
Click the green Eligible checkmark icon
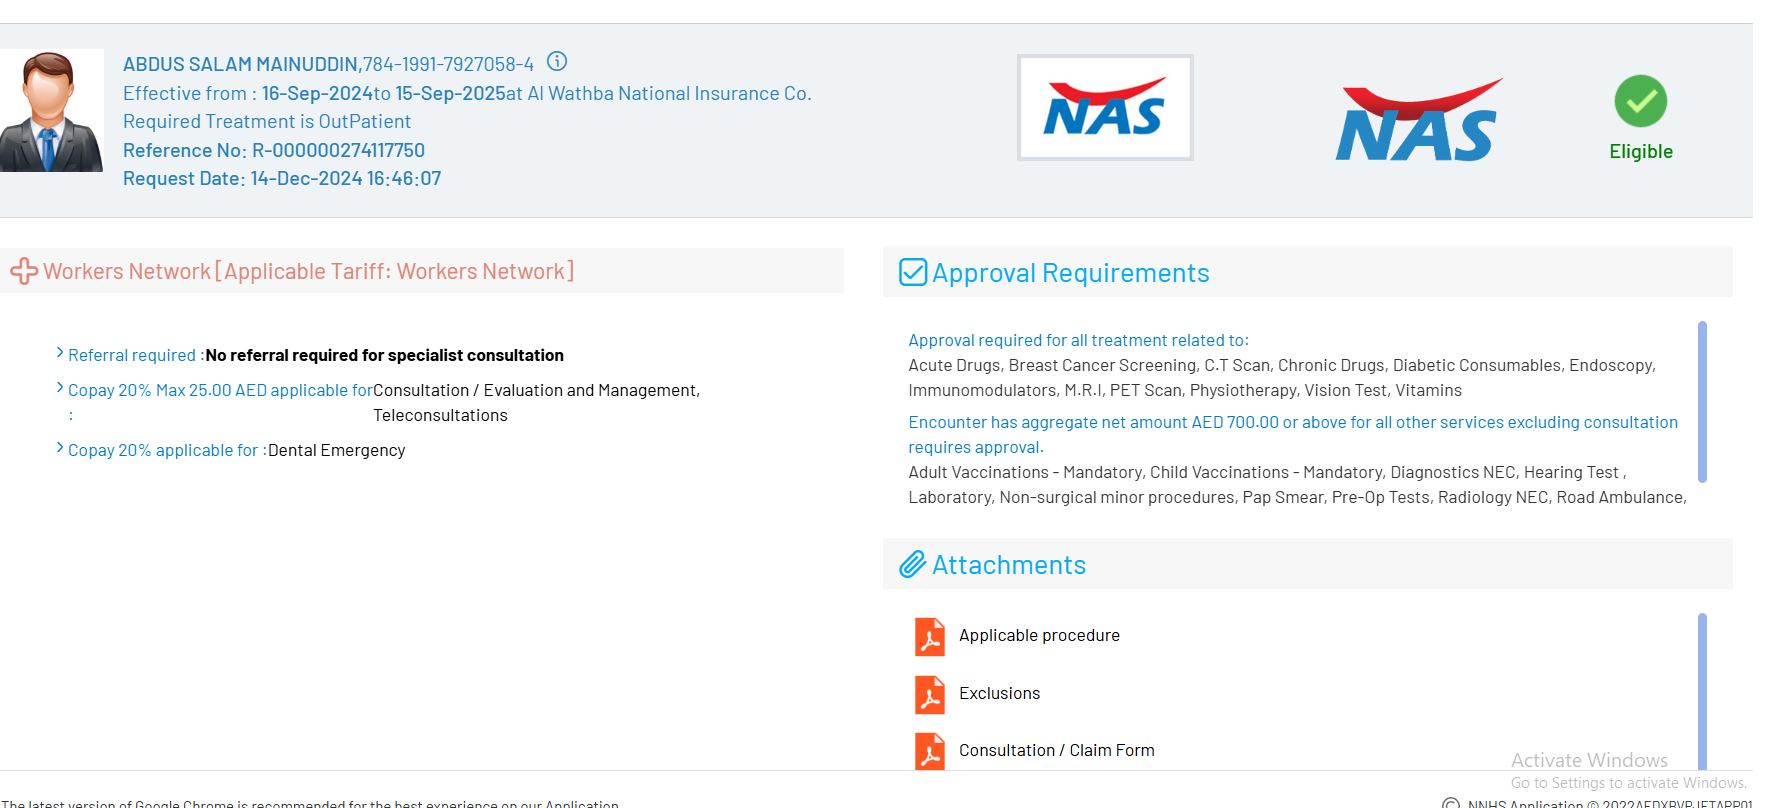1641,101
